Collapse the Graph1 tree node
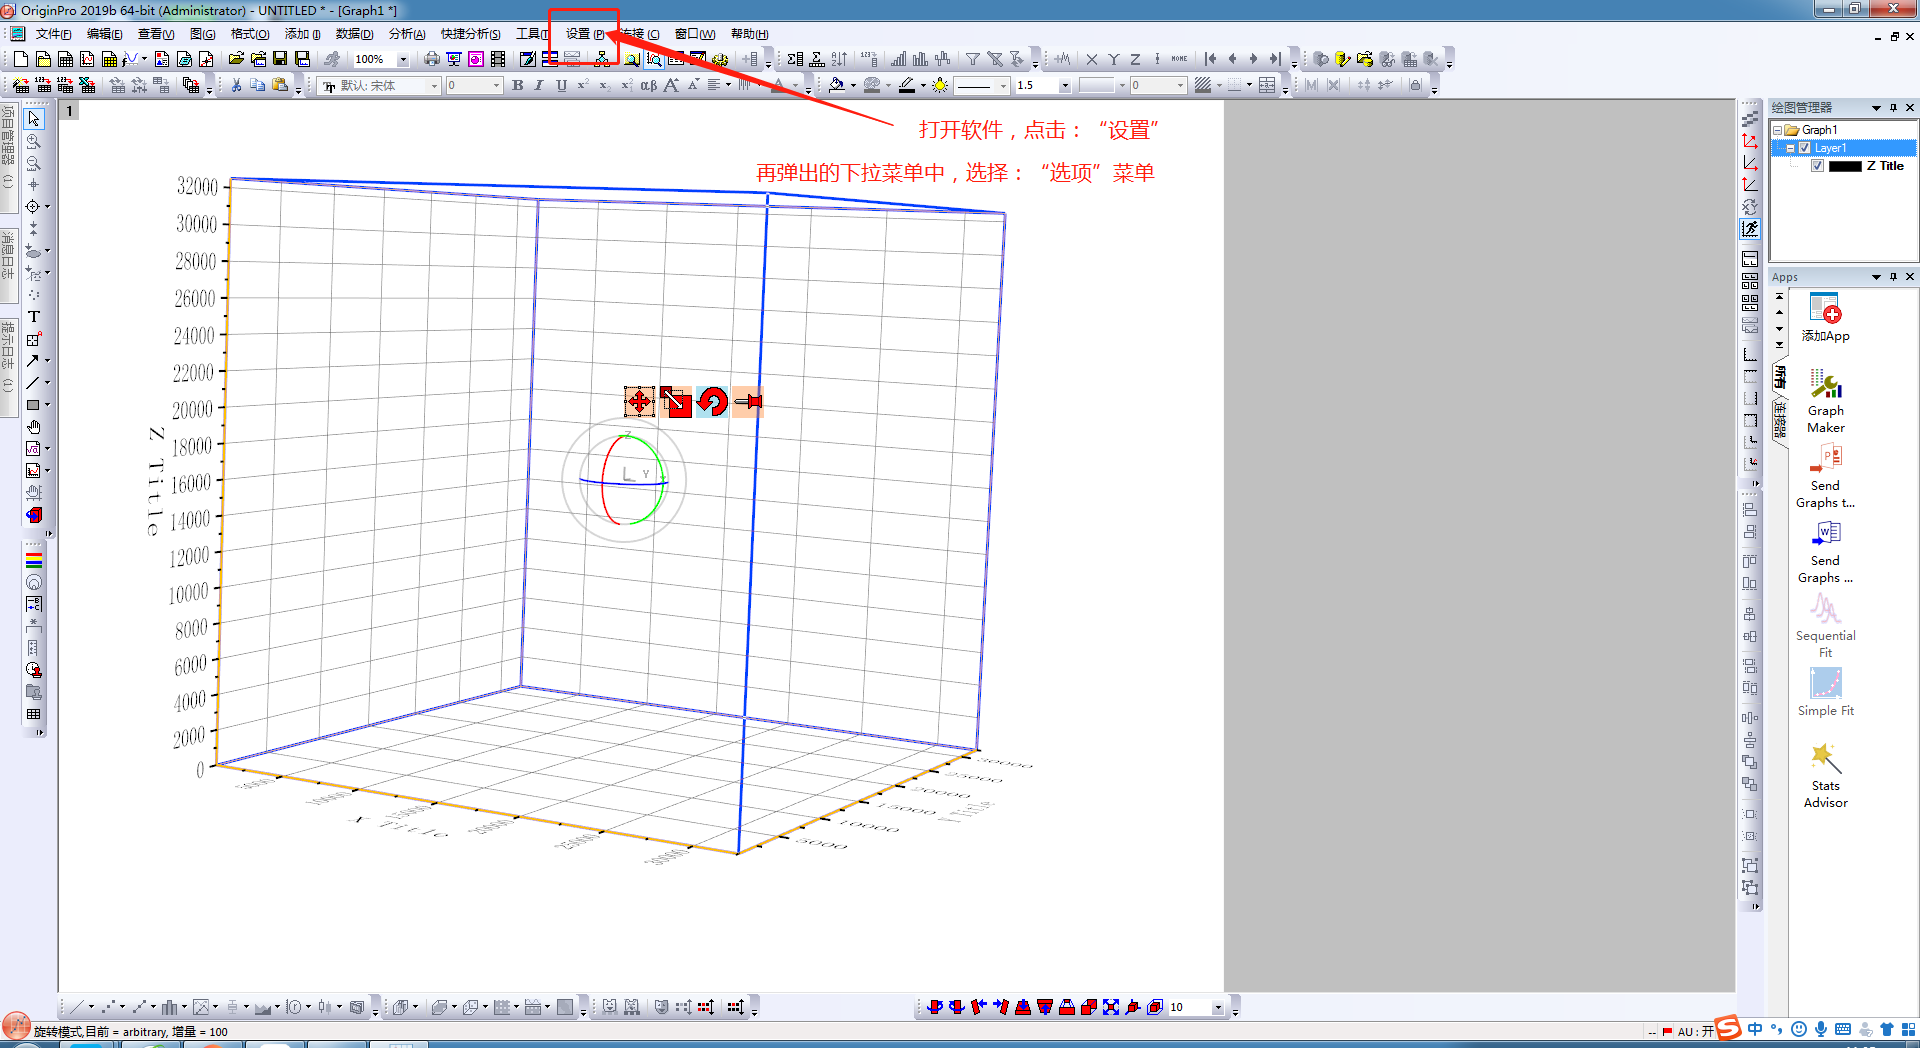Image resolution: width=1920 pixels, height=1048 pixels. click(x=1777, y=130)
